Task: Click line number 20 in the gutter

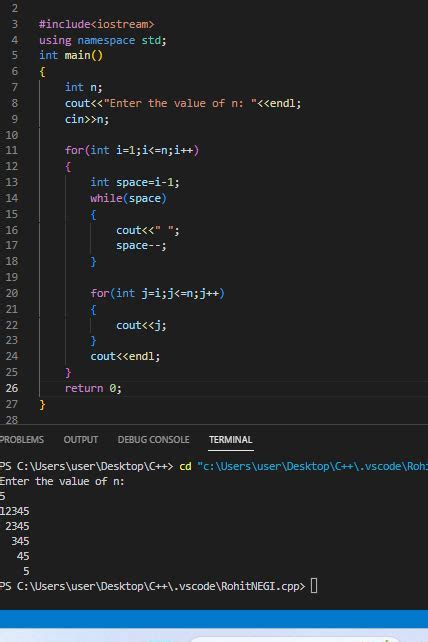Action: click(x=12, y=293)
